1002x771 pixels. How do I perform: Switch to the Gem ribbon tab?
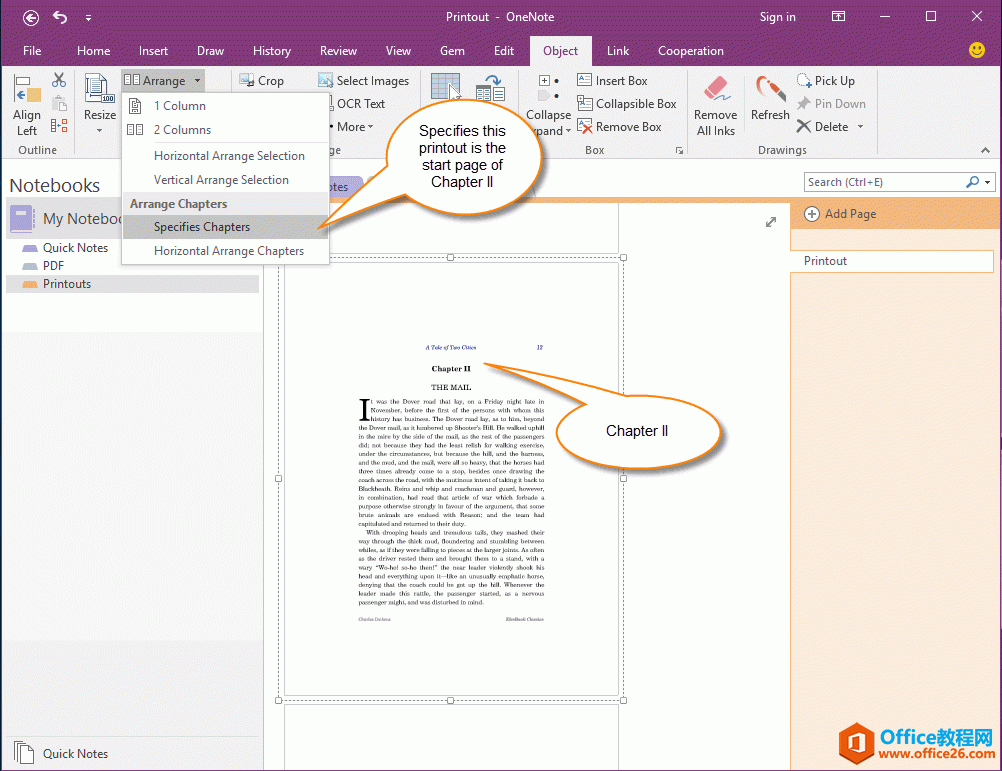tap(452, 50)
